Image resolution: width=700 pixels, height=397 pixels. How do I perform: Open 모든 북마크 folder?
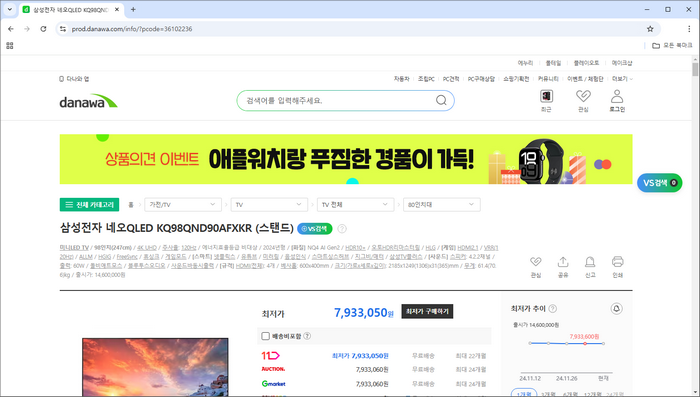pyautogui.click(x=672, y=46)
